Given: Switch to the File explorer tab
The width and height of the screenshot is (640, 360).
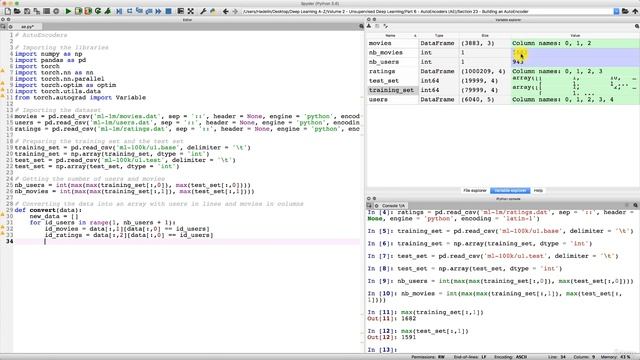Looking at the screenshot, I should point(475,191).
